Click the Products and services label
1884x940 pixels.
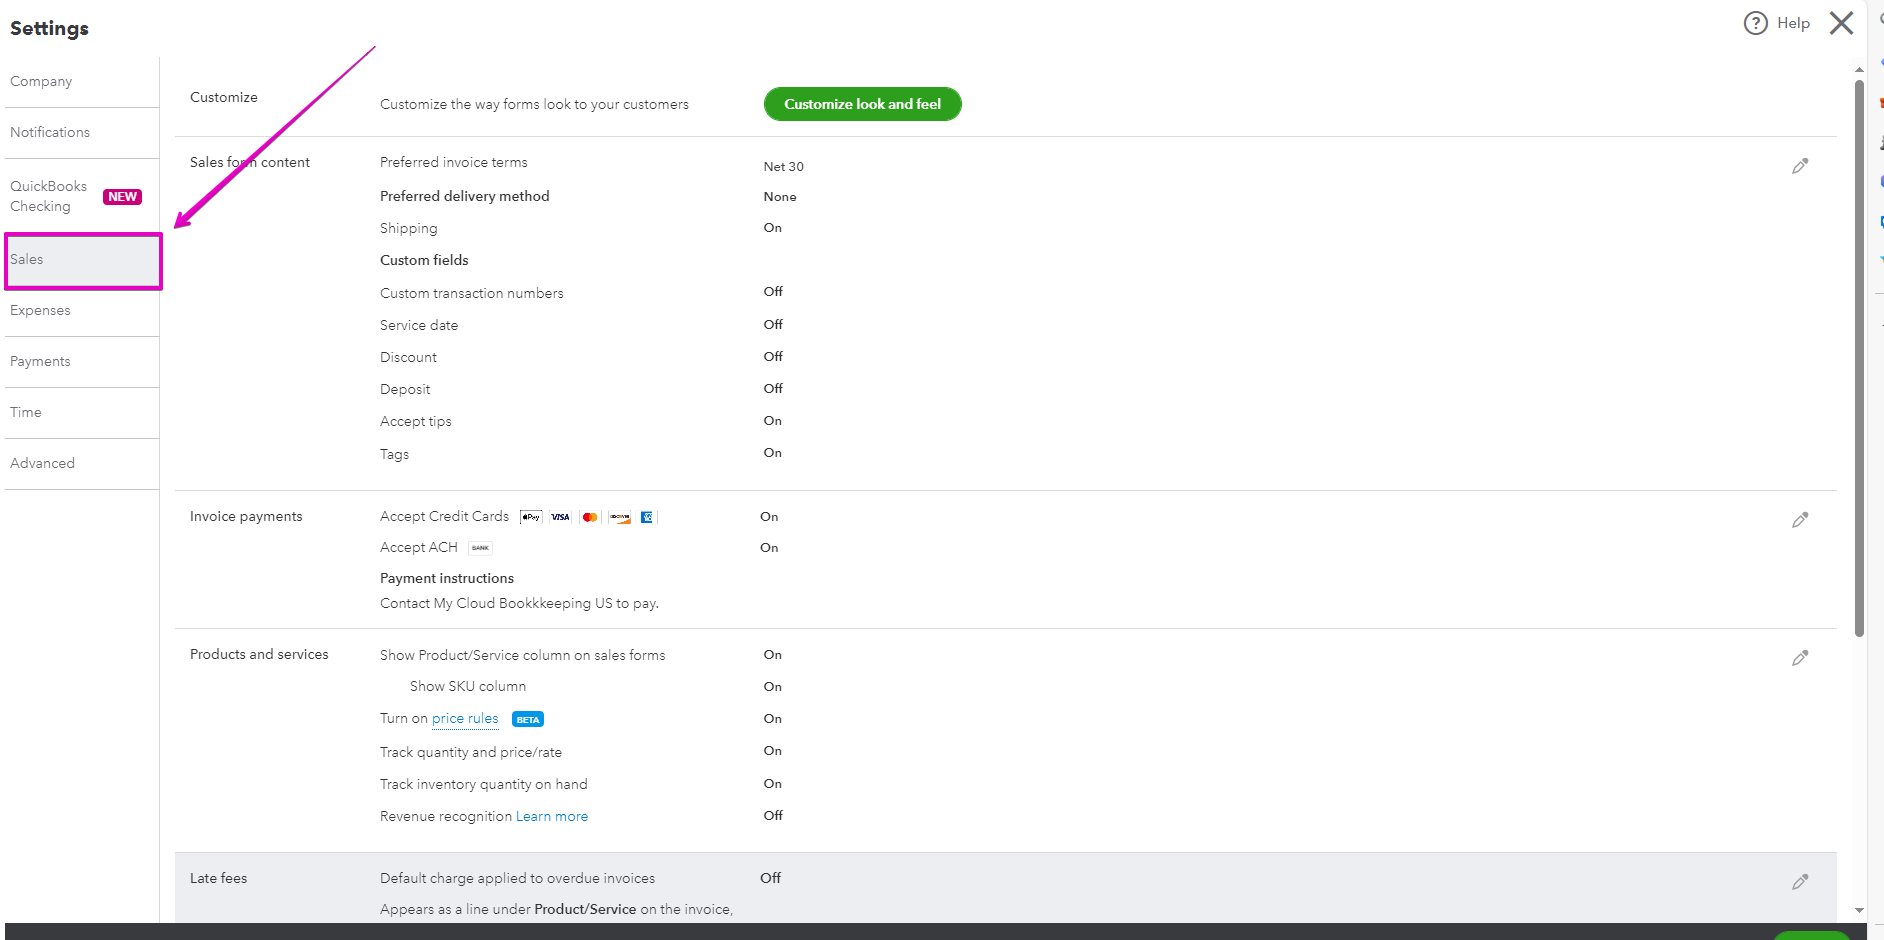(x=259, y=655)
